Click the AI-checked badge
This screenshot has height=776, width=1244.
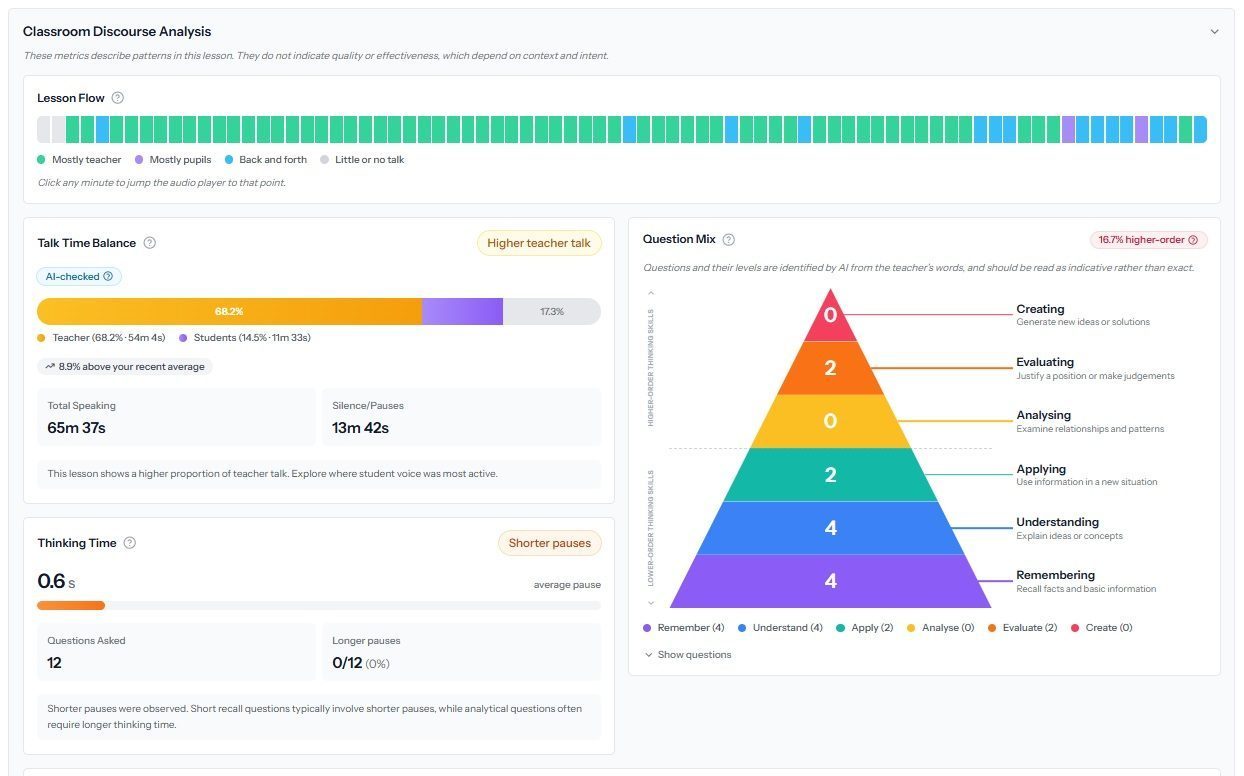(79, 277)
